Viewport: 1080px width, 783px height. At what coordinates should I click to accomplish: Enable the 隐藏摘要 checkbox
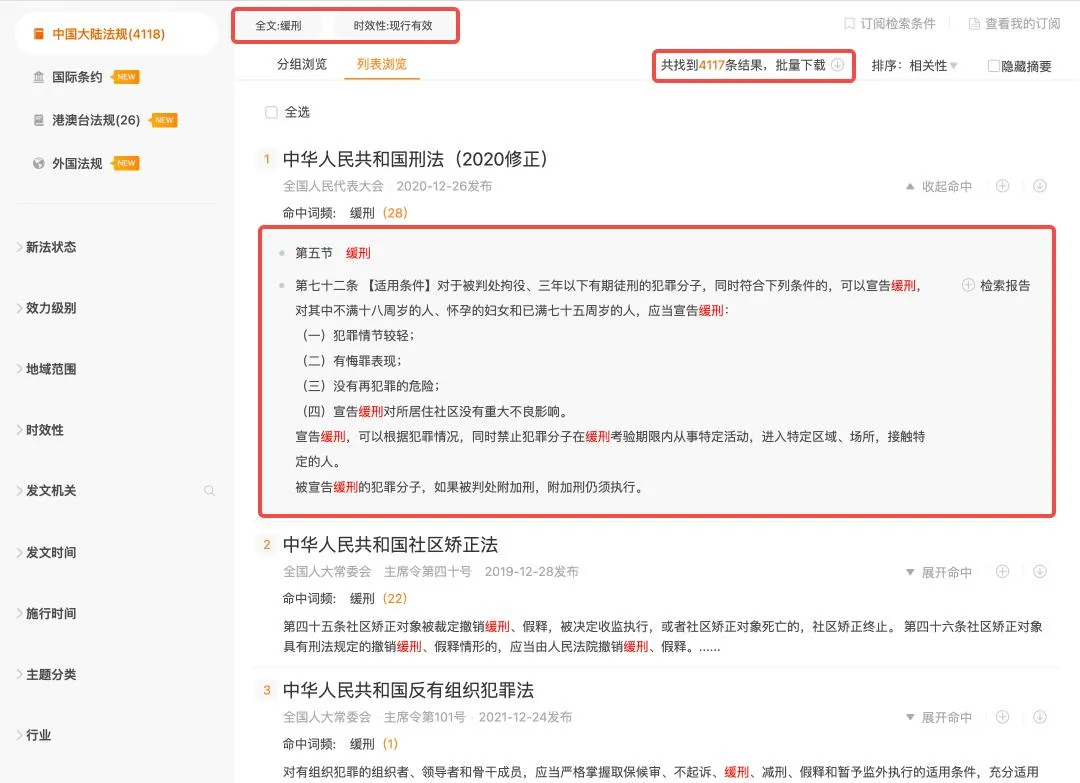click(x=994, y=66)
